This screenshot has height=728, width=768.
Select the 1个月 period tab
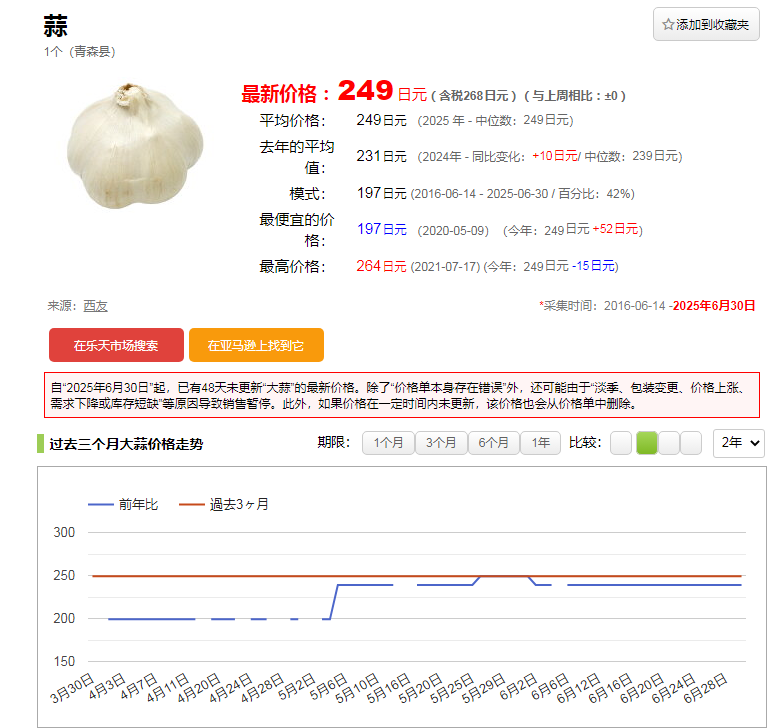click(388, 443)
